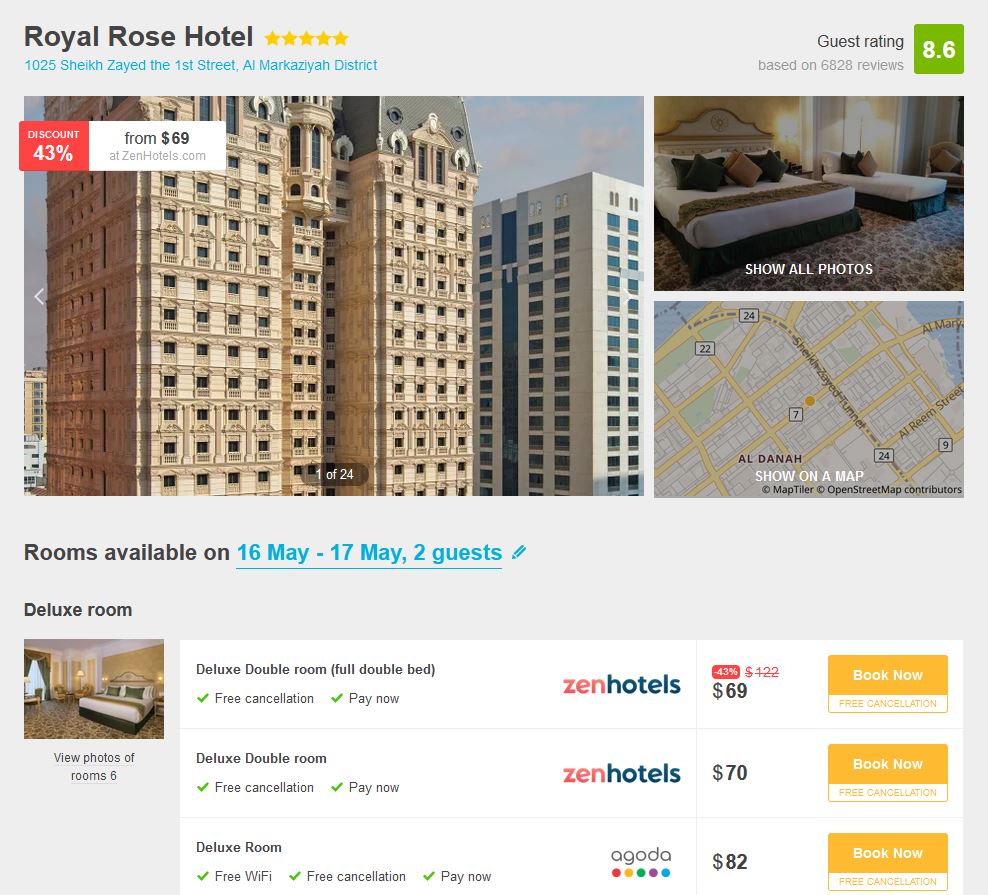Click the agoda logo for Deluxe Room
Viewport: 988px width, 895px height.
pos(641,862)
